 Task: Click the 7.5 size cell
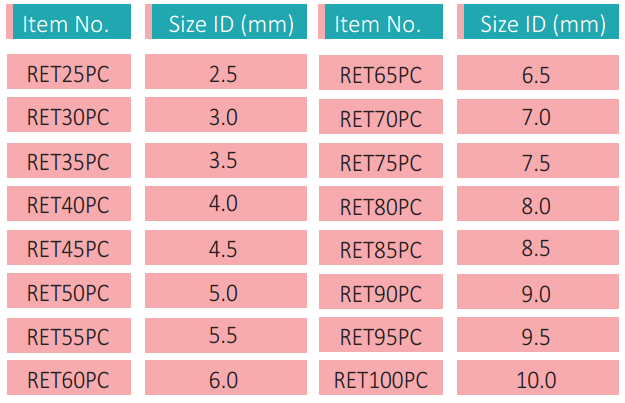pos(536,162)
